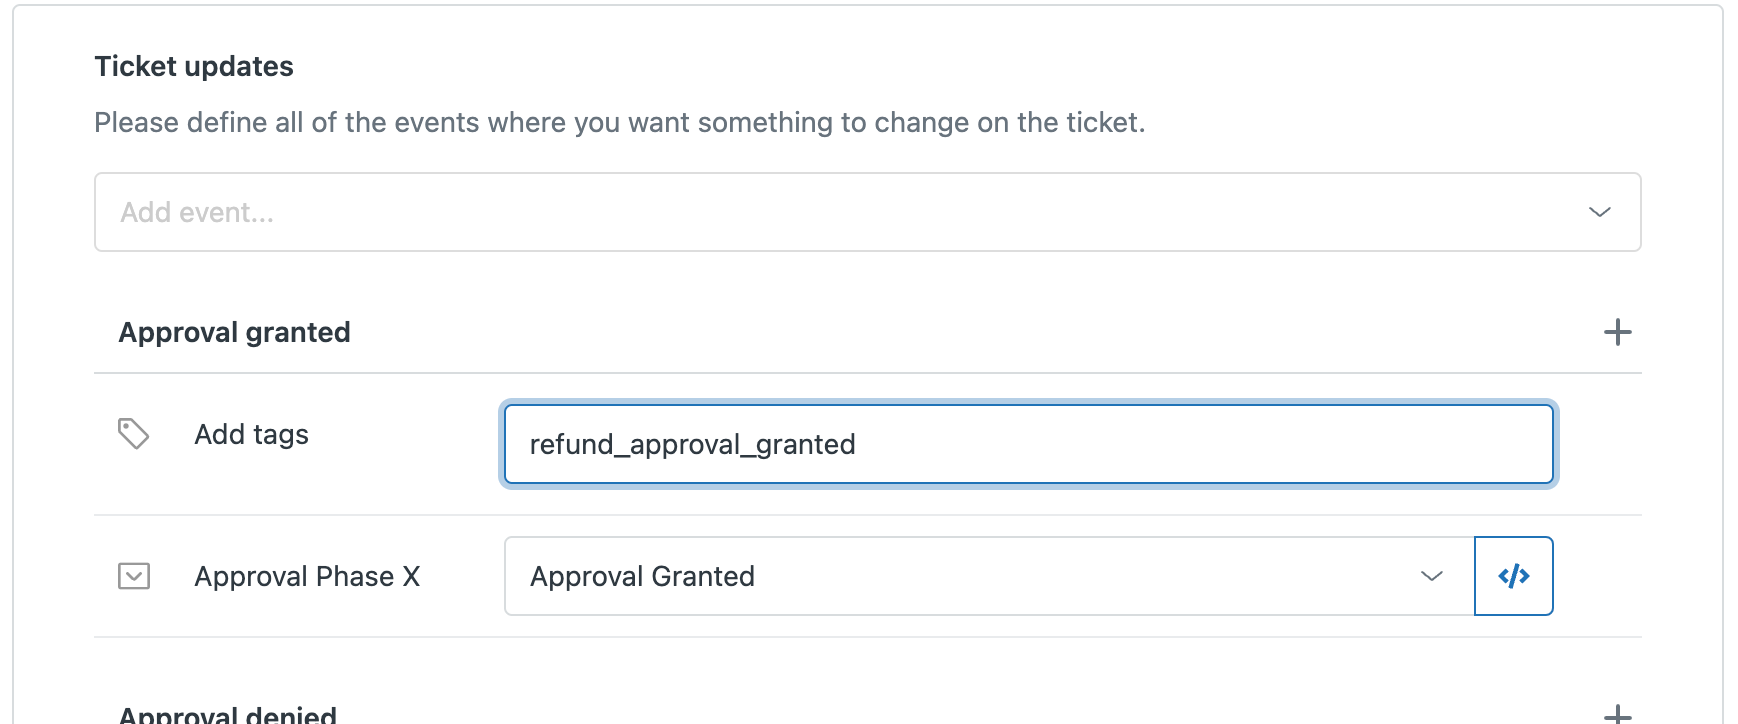The width and height of the screenshot is (1738, 724).
Task: Click the chevron on the Add event field
Action: [x=1599, y=211]
